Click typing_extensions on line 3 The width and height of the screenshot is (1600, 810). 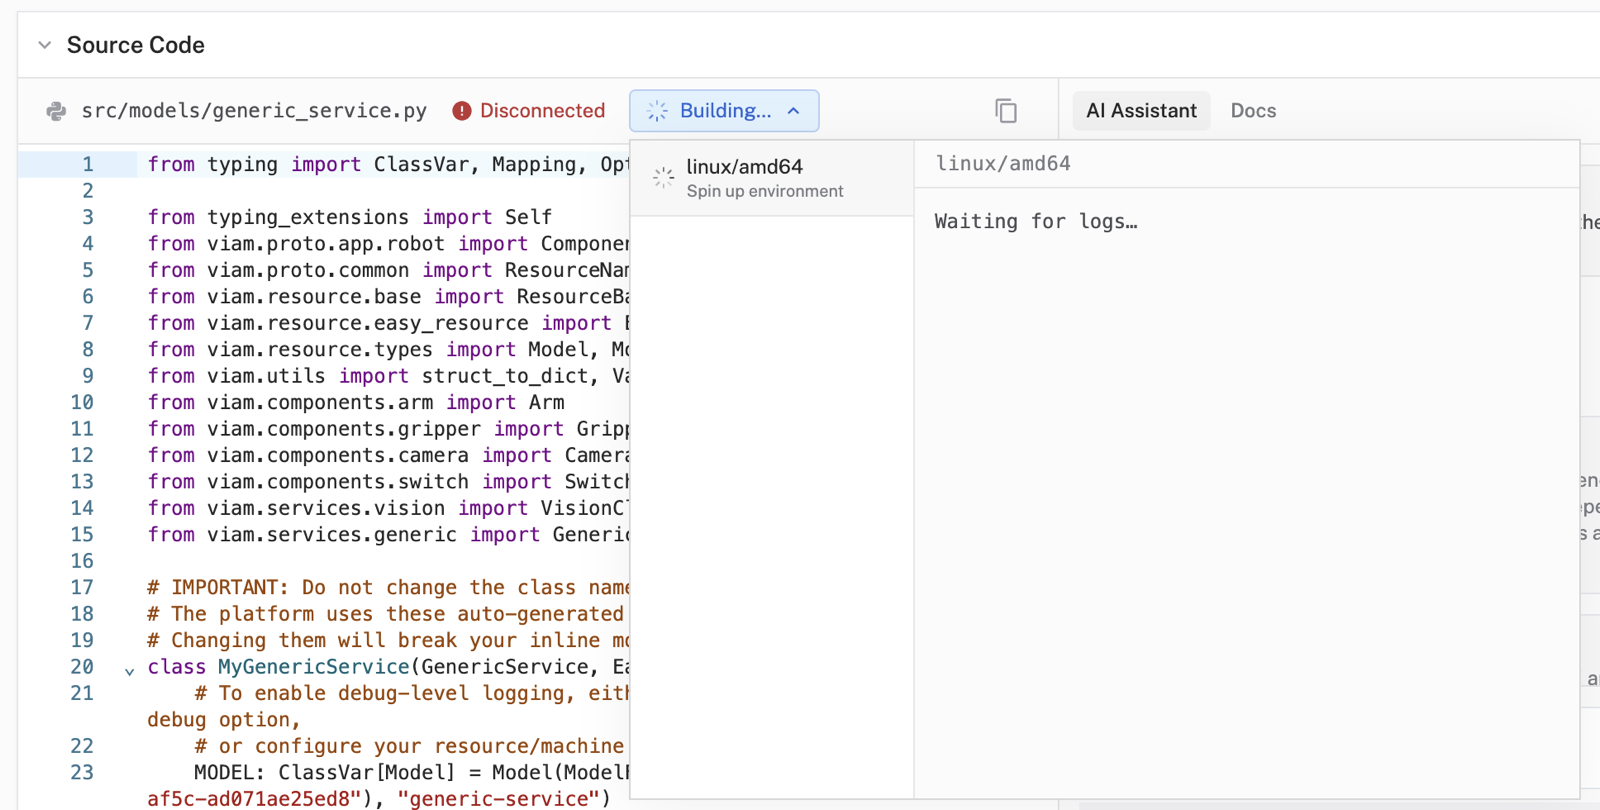[x=308, y=217]
